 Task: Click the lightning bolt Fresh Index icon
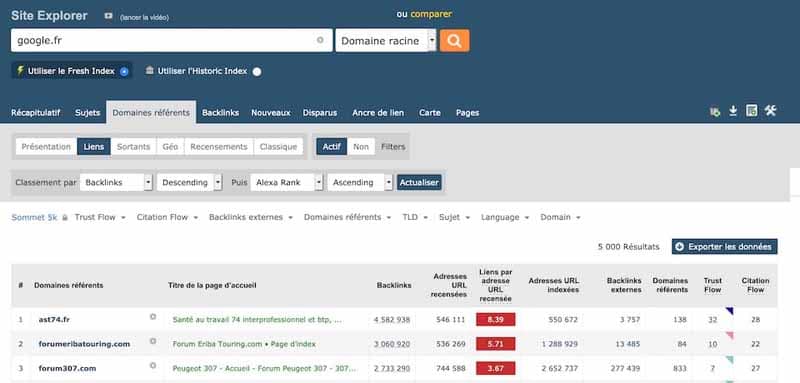coord(20,70)
